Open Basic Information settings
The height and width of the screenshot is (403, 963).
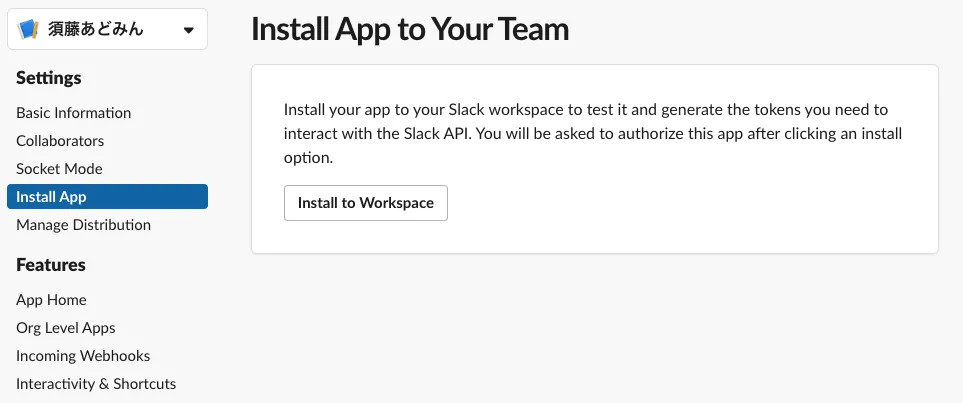click(74, 113)
